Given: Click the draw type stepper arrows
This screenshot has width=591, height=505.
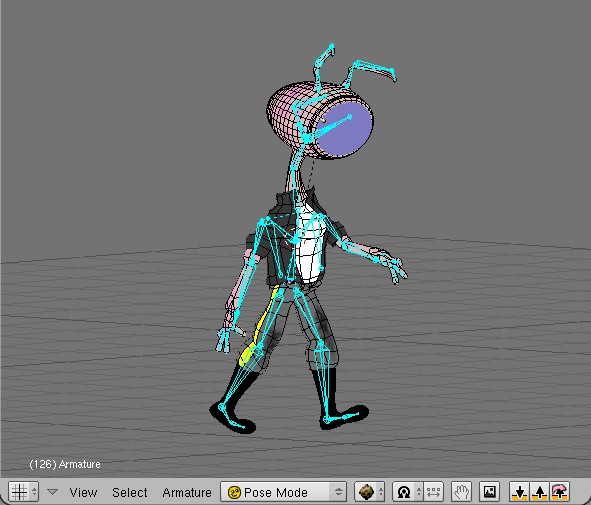Looking at the screenshot, I should click(381, 492).
